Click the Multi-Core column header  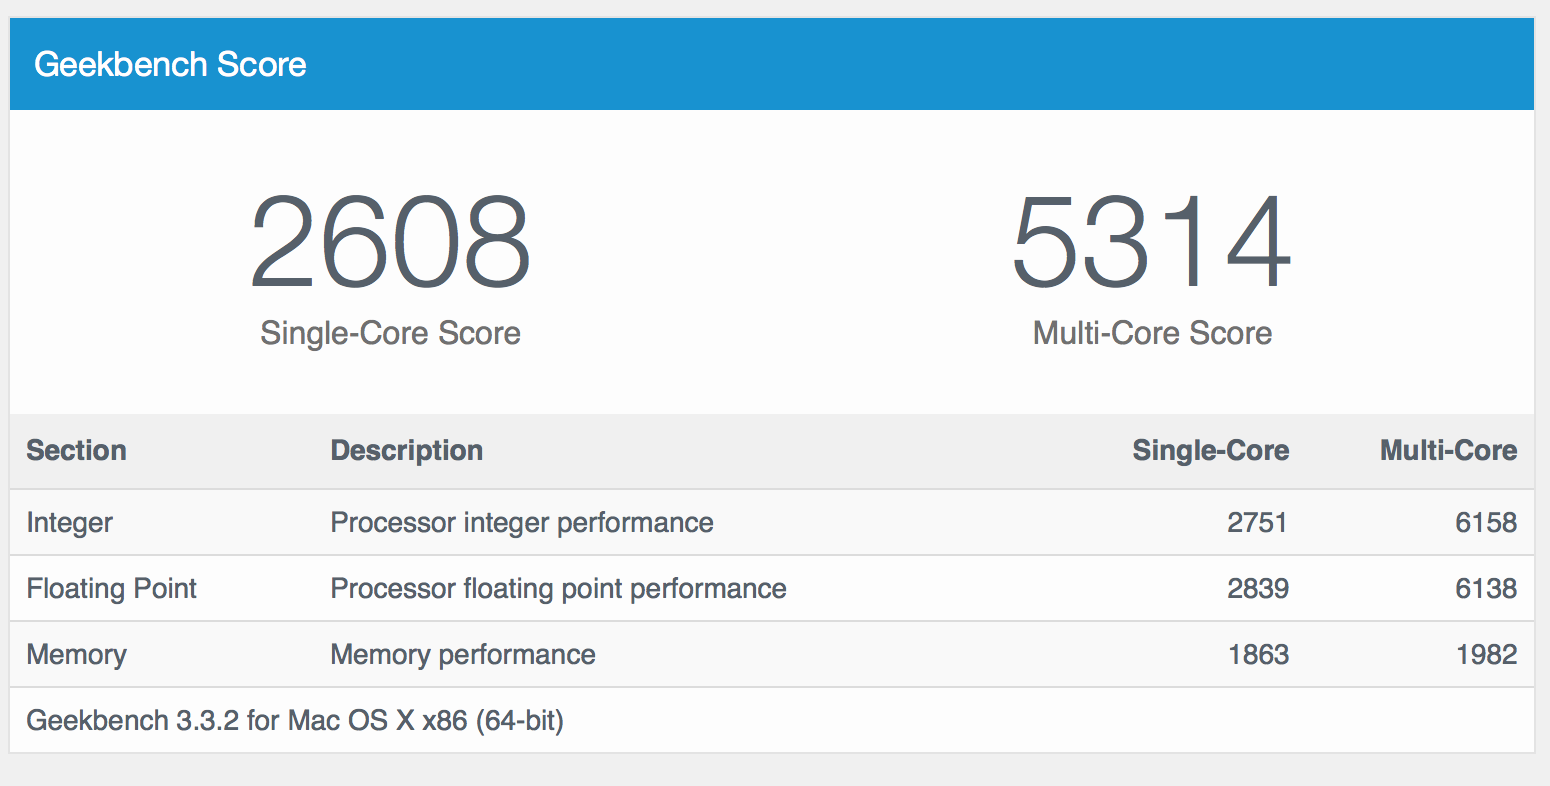(1448, 450)
